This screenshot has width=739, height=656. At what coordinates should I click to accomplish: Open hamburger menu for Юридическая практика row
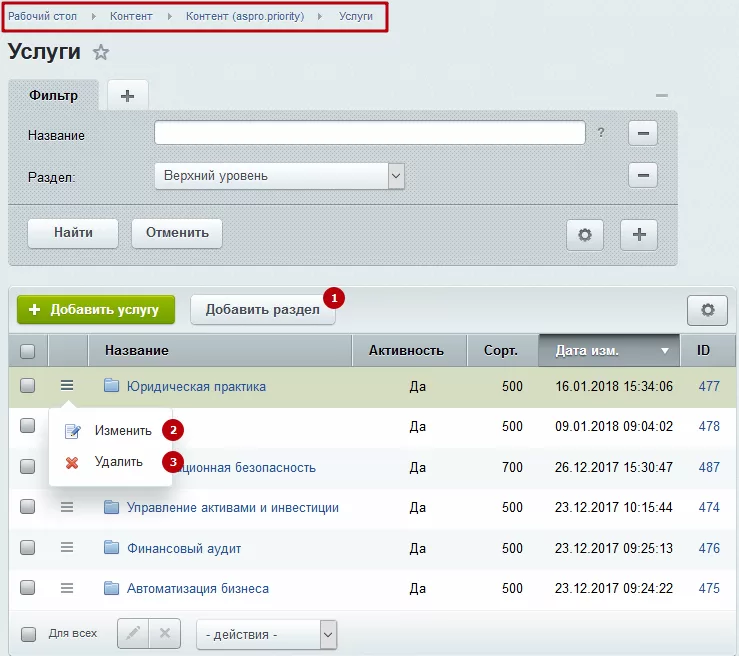(67, 385)
